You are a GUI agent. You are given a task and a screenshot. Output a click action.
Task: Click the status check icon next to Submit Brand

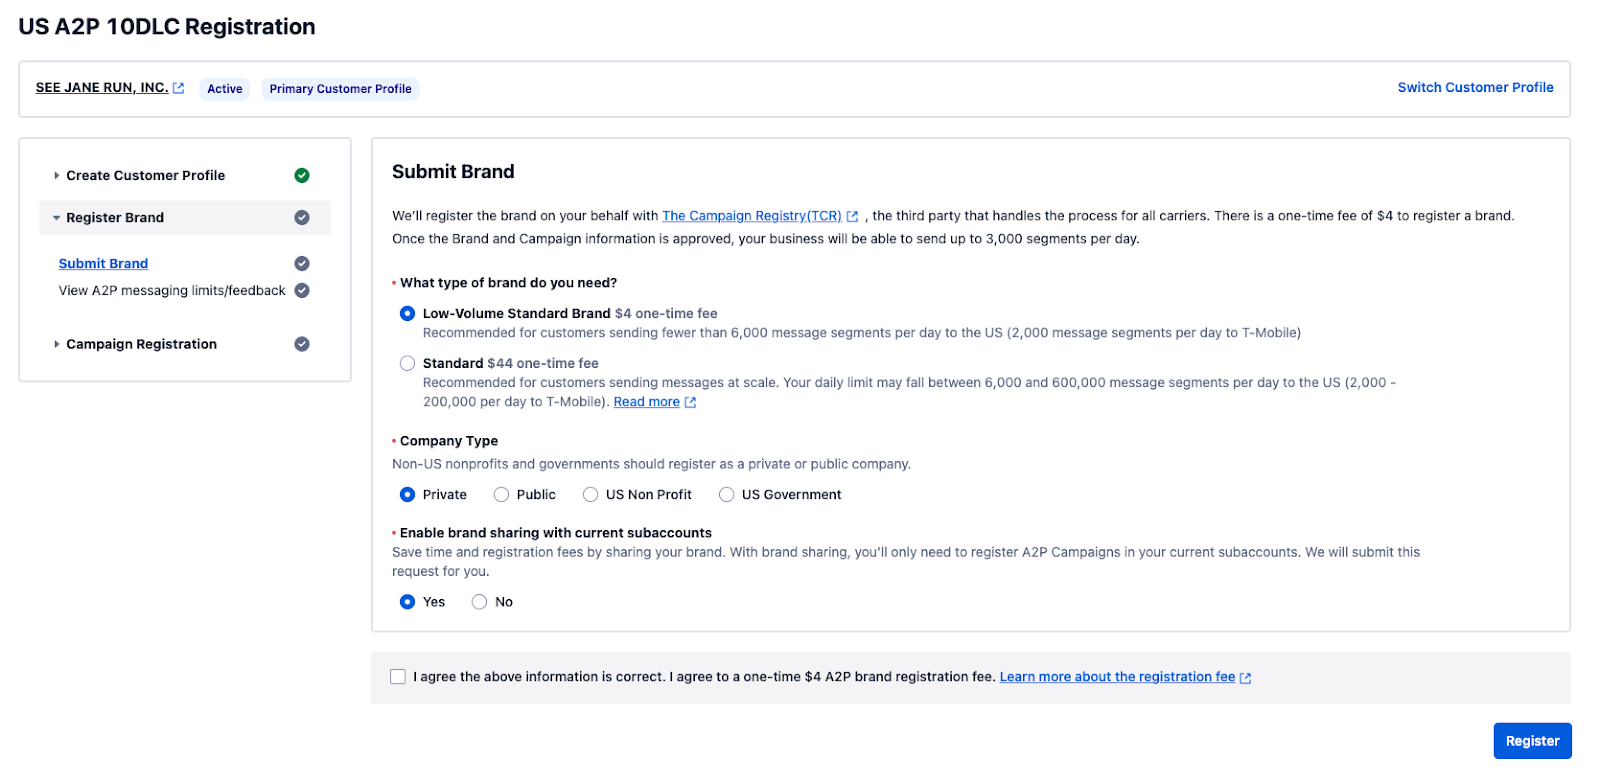coord(302,264)
